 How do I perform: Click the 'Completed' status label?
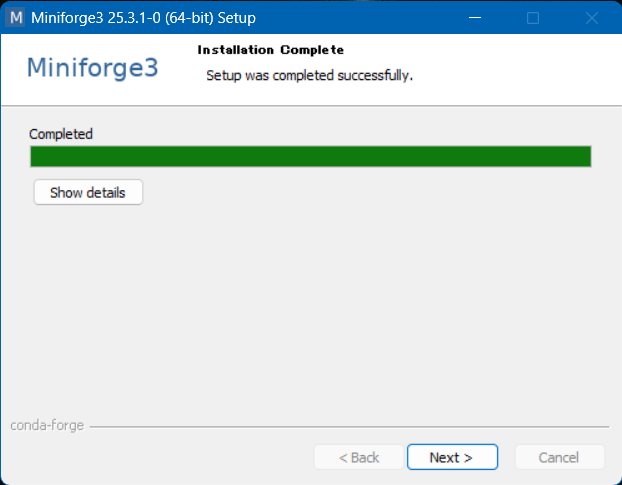pos(61,134)
